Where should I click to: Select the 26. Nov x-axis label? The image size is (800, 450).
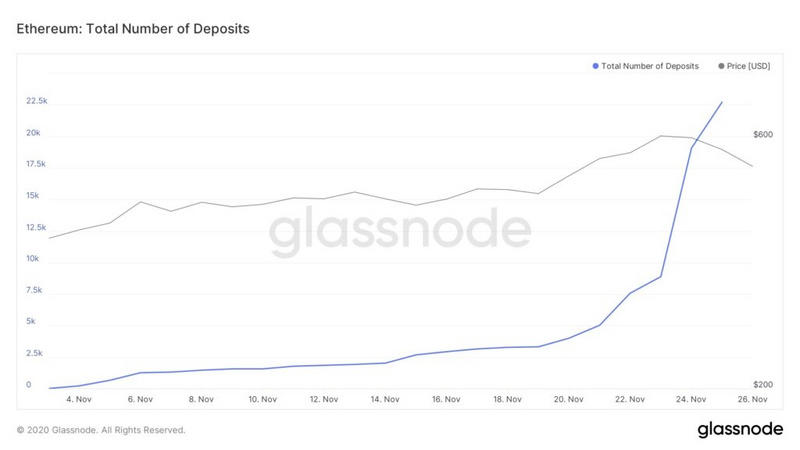coord(752,399)
